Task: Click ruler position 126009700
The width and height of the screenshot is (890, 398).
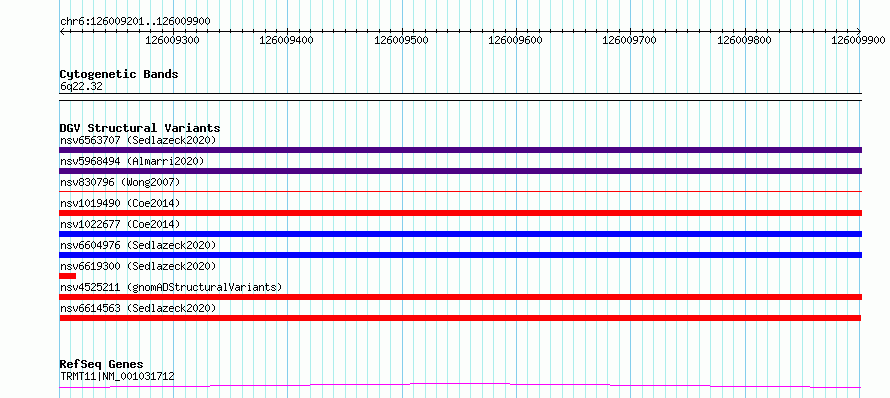Action: [629, 40]
